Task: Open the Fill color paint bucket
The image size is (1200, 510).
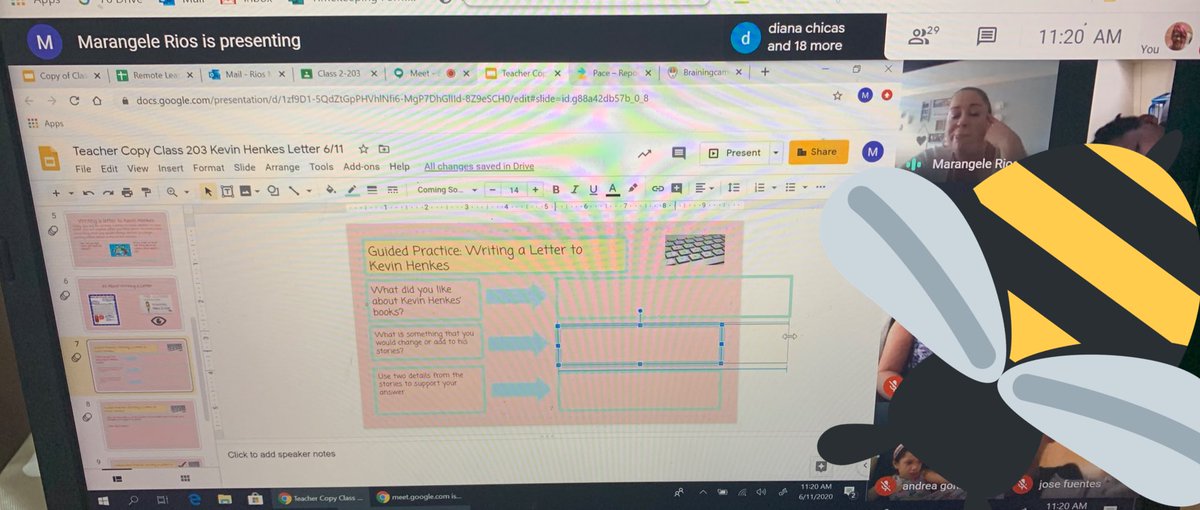Action: 331,190
